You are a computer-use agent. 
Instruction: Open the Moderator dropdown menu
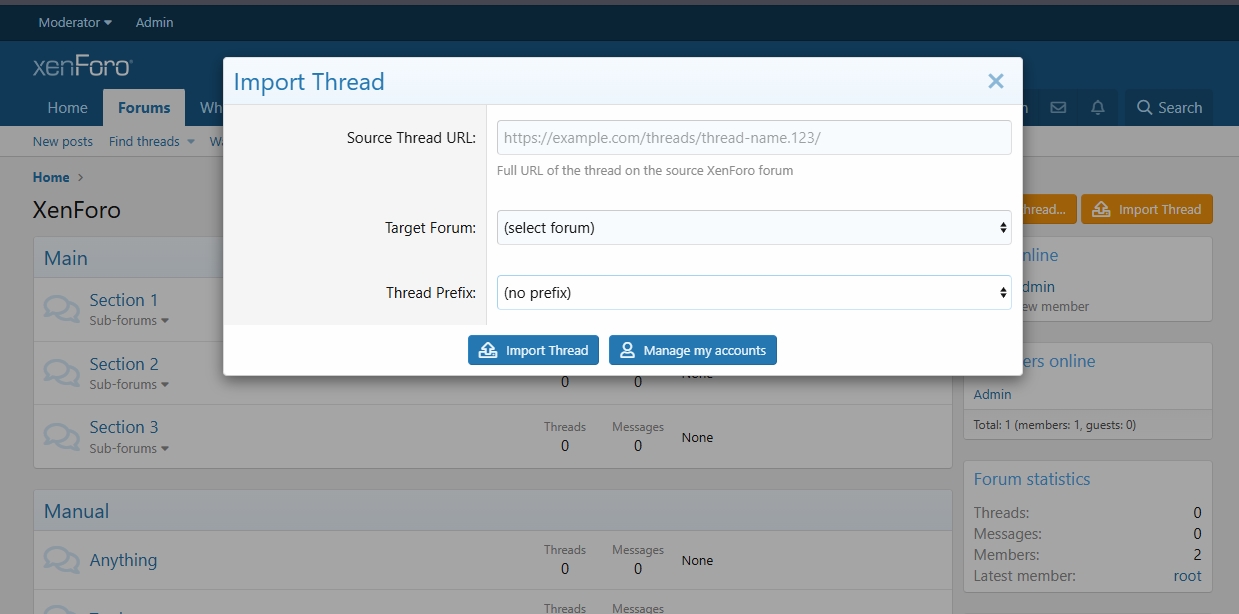coord(75,22)
